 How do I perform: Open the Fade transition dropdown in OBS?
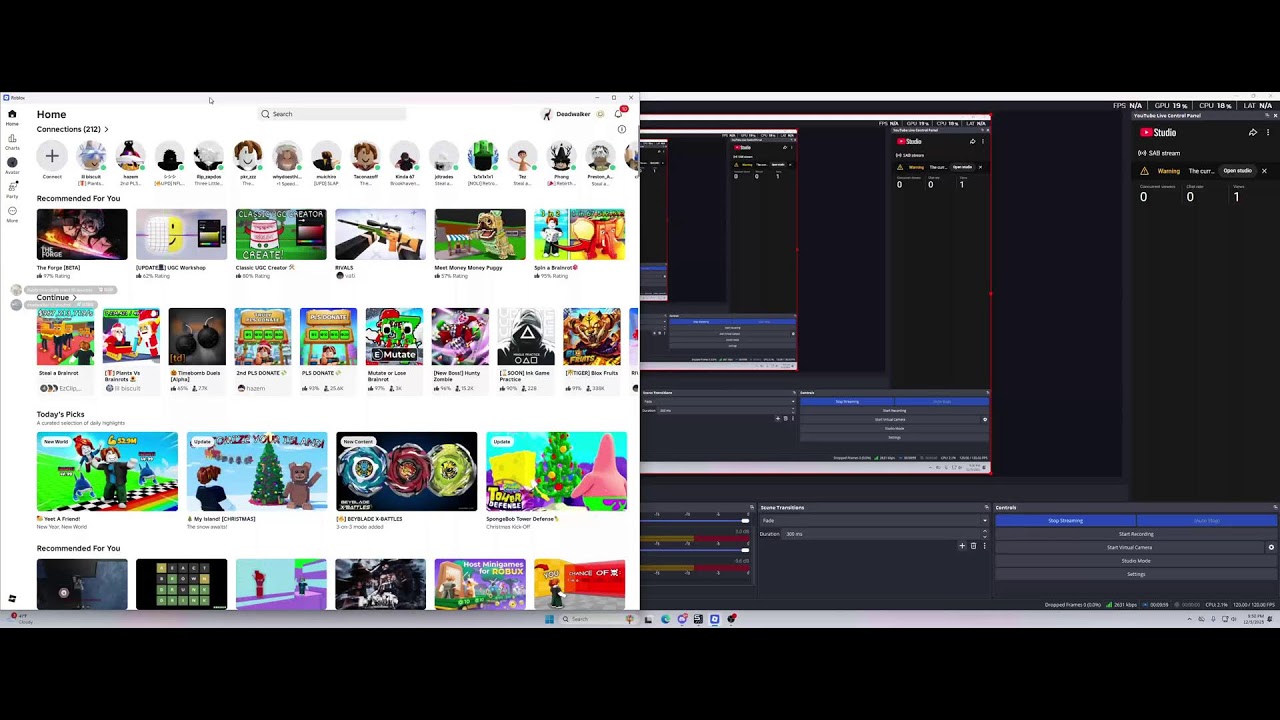point(874,520)
